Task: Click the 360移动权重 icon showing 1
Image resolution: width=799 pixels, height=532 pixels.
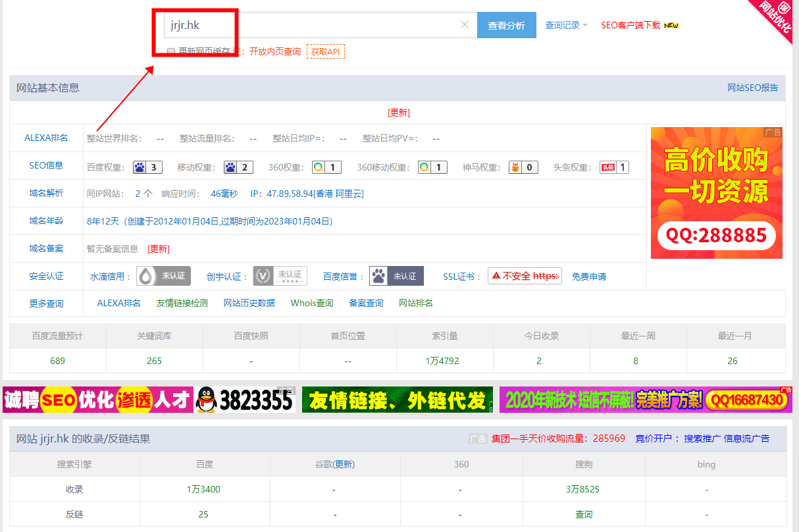Action: (x=433, y=167)
